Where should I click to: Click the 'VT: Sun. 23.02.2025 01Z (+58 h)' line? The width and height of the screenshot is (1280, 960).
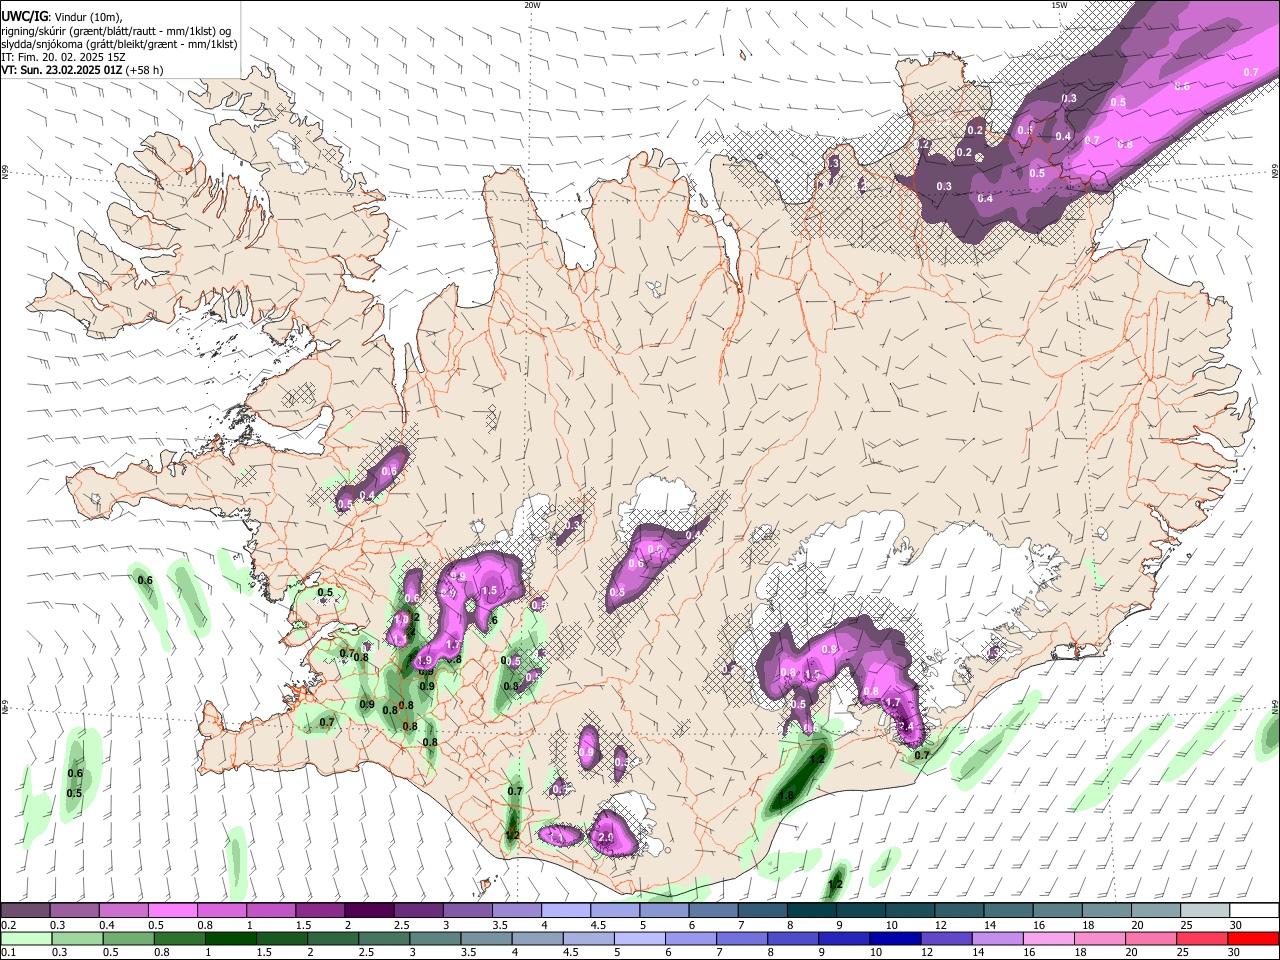[x=82, y=70]
